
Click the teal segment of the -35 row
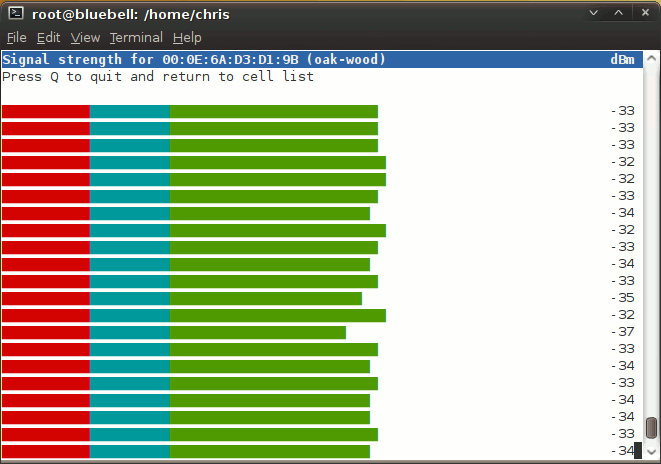click(x=129, y=298)
